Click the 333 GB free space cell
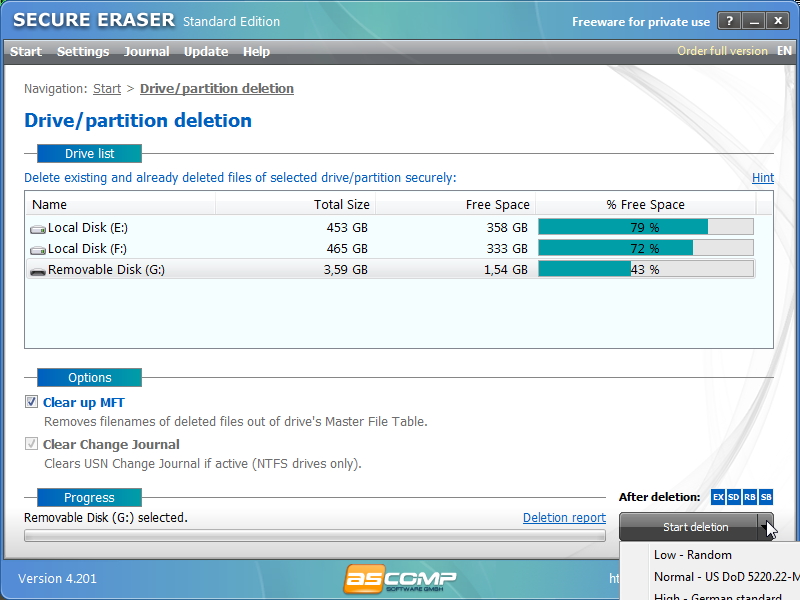 click(x=507, y=248)
